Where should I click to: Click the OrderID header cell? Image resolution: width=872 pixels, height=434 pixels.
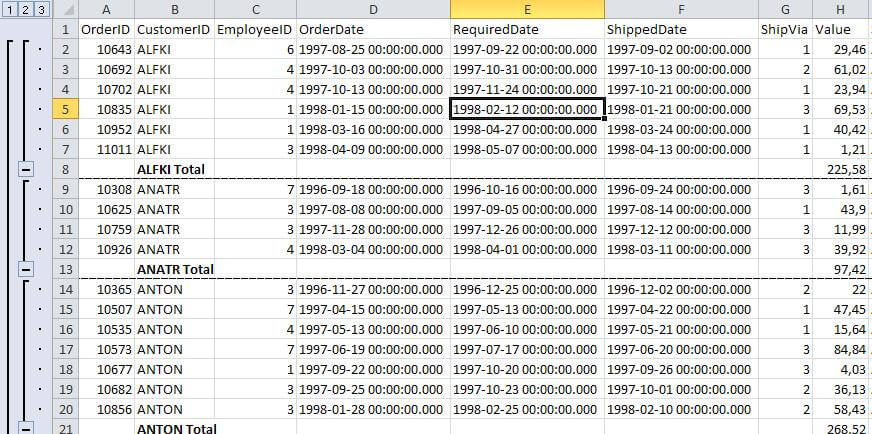(107, 29)
